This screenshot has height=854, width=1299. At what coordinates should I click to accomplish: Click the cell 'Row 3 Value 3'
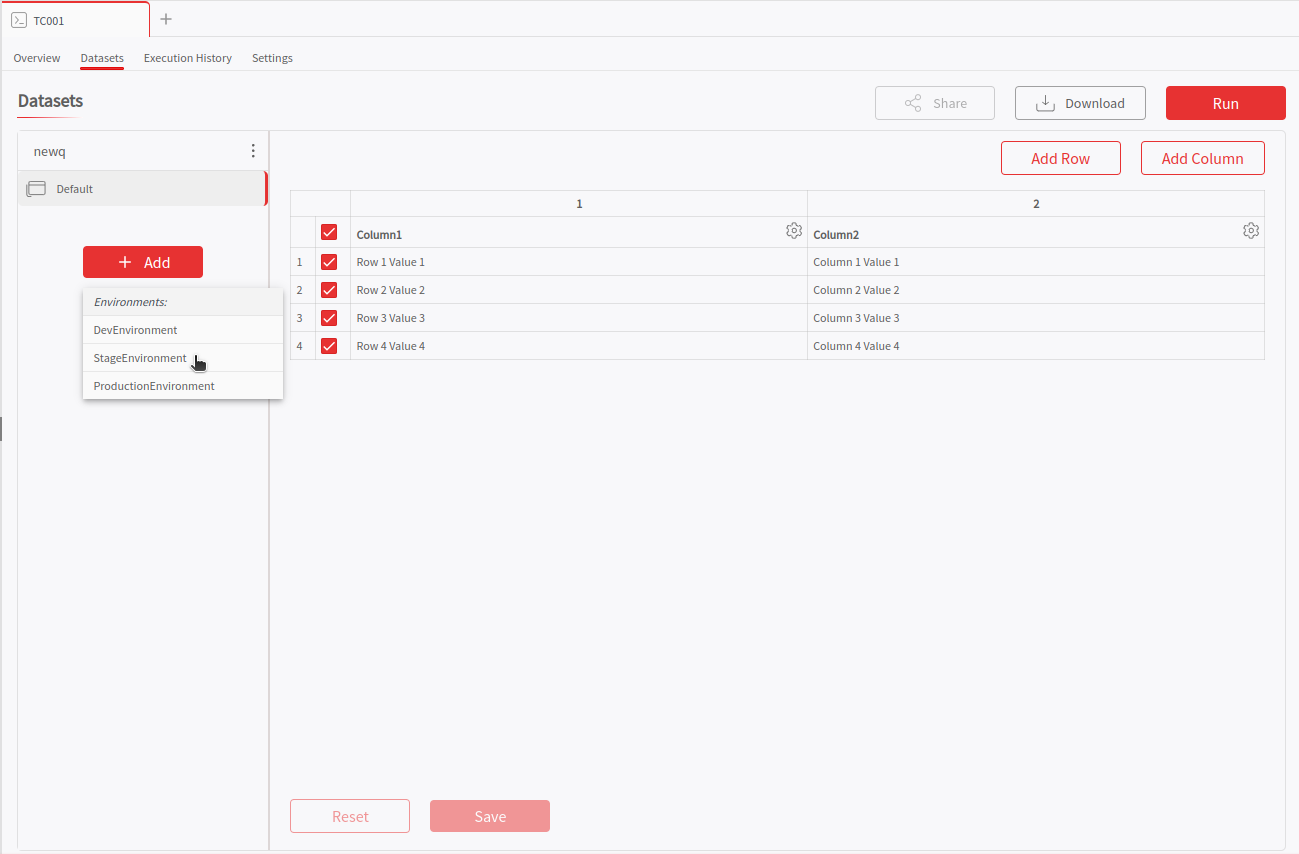pos(579,318)
